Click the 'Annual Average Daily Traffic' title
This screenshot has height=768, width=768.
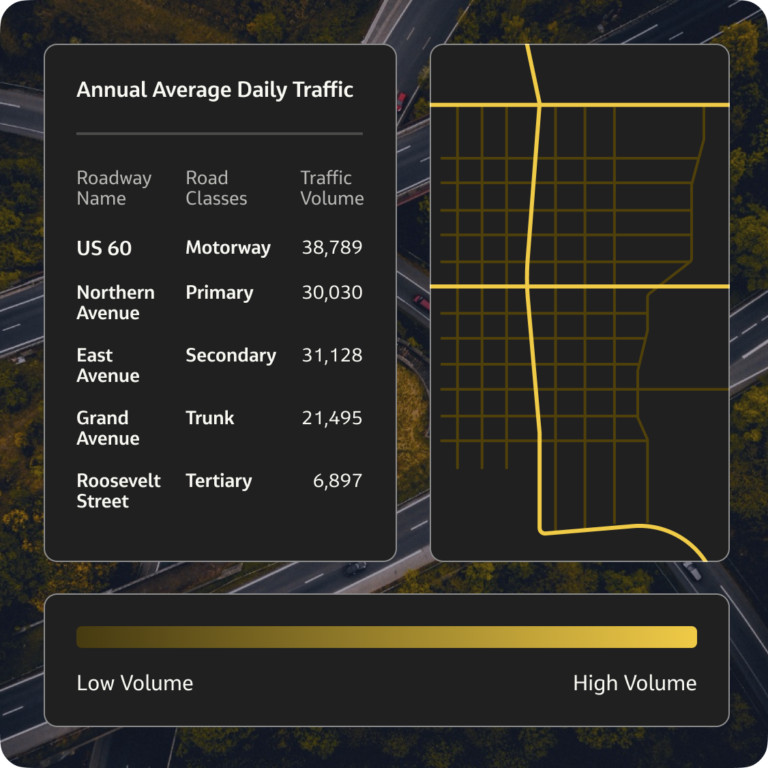(215, 90)
